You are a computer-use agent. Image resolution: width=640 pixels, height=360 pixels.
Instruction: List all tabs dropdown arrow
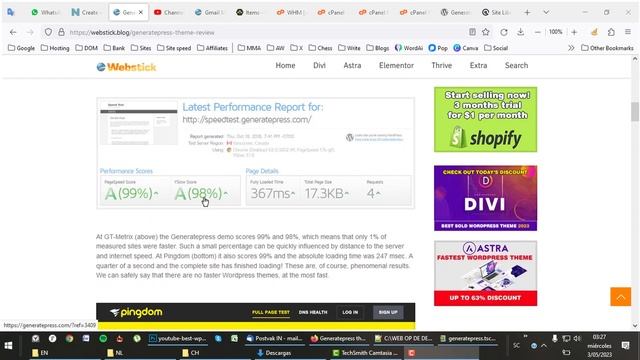tap(546, 12)
